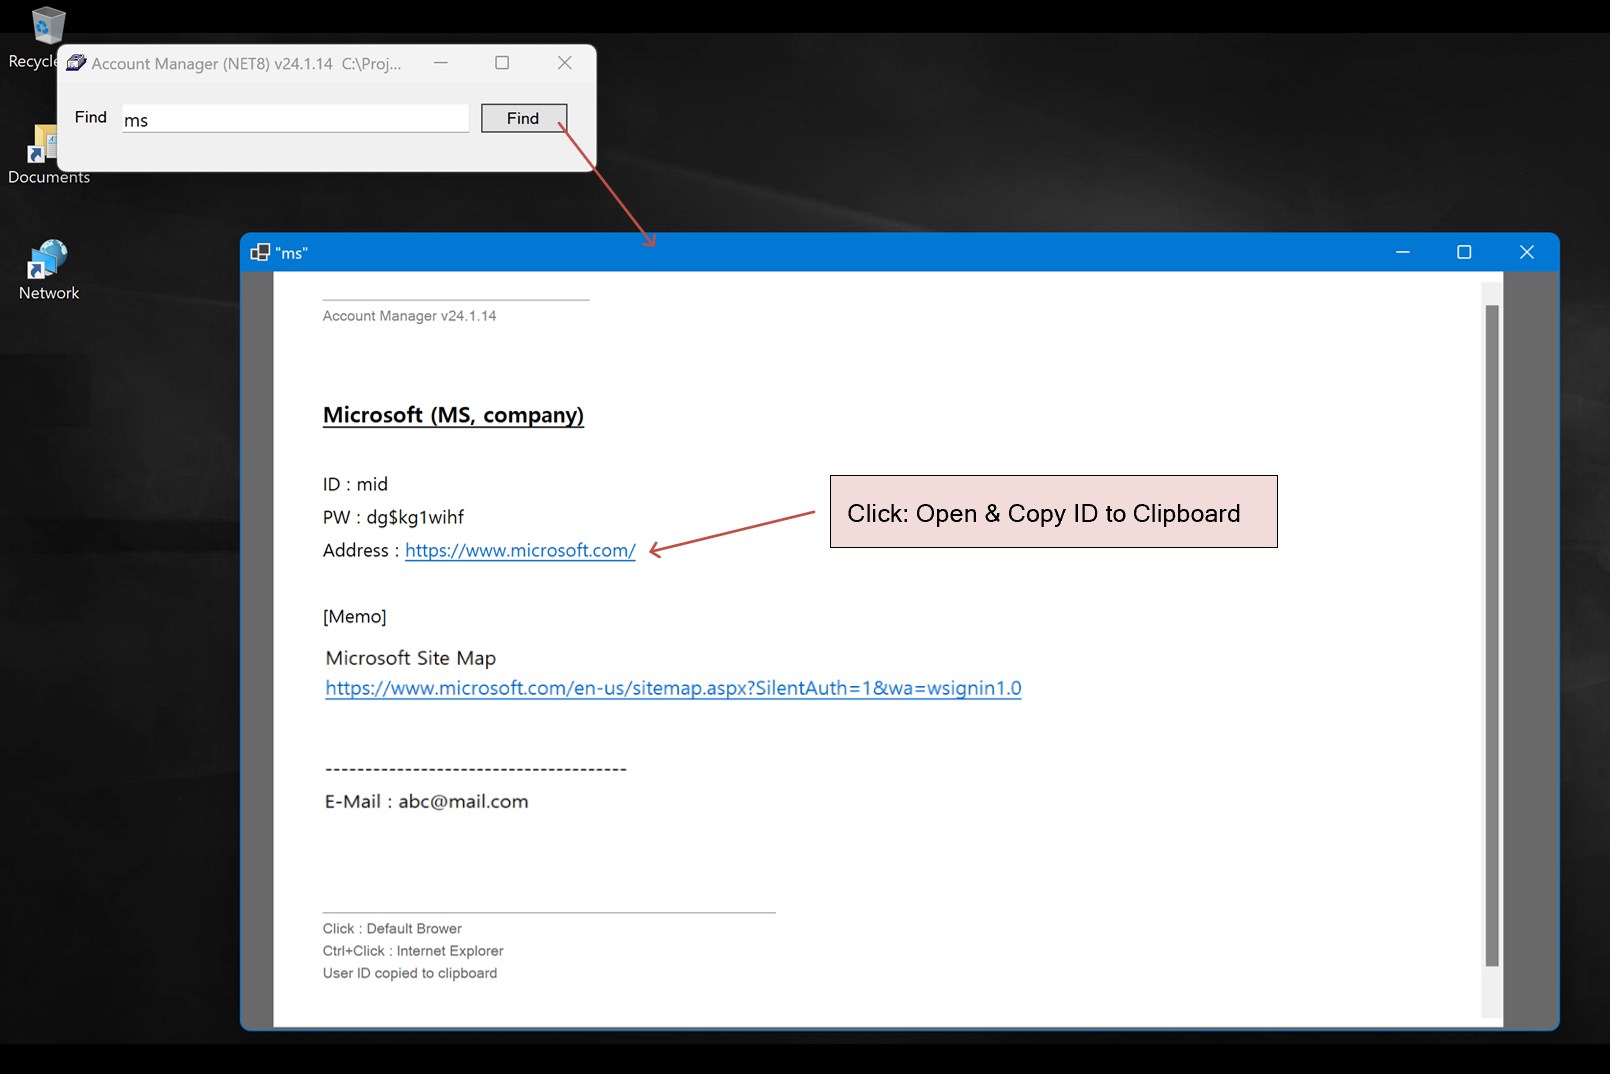
Task: Open the https://www.microsoft.com/ address link
Action: 520,550
